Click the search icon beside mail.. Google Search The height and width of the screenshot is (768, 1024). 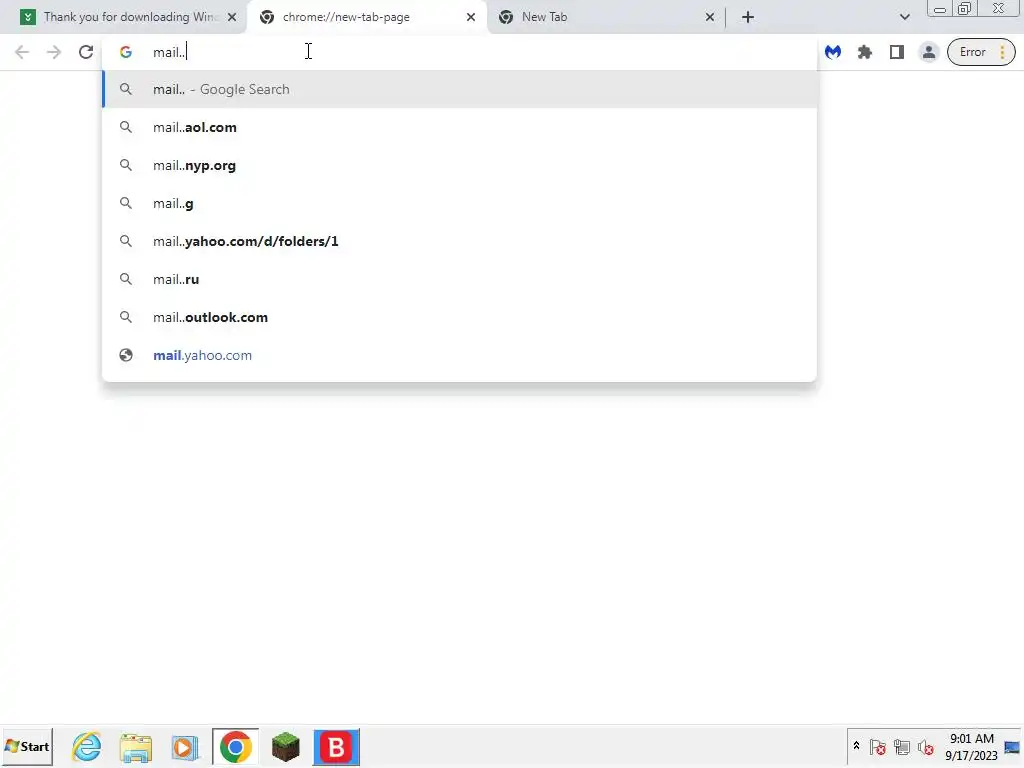pos(126,89)
